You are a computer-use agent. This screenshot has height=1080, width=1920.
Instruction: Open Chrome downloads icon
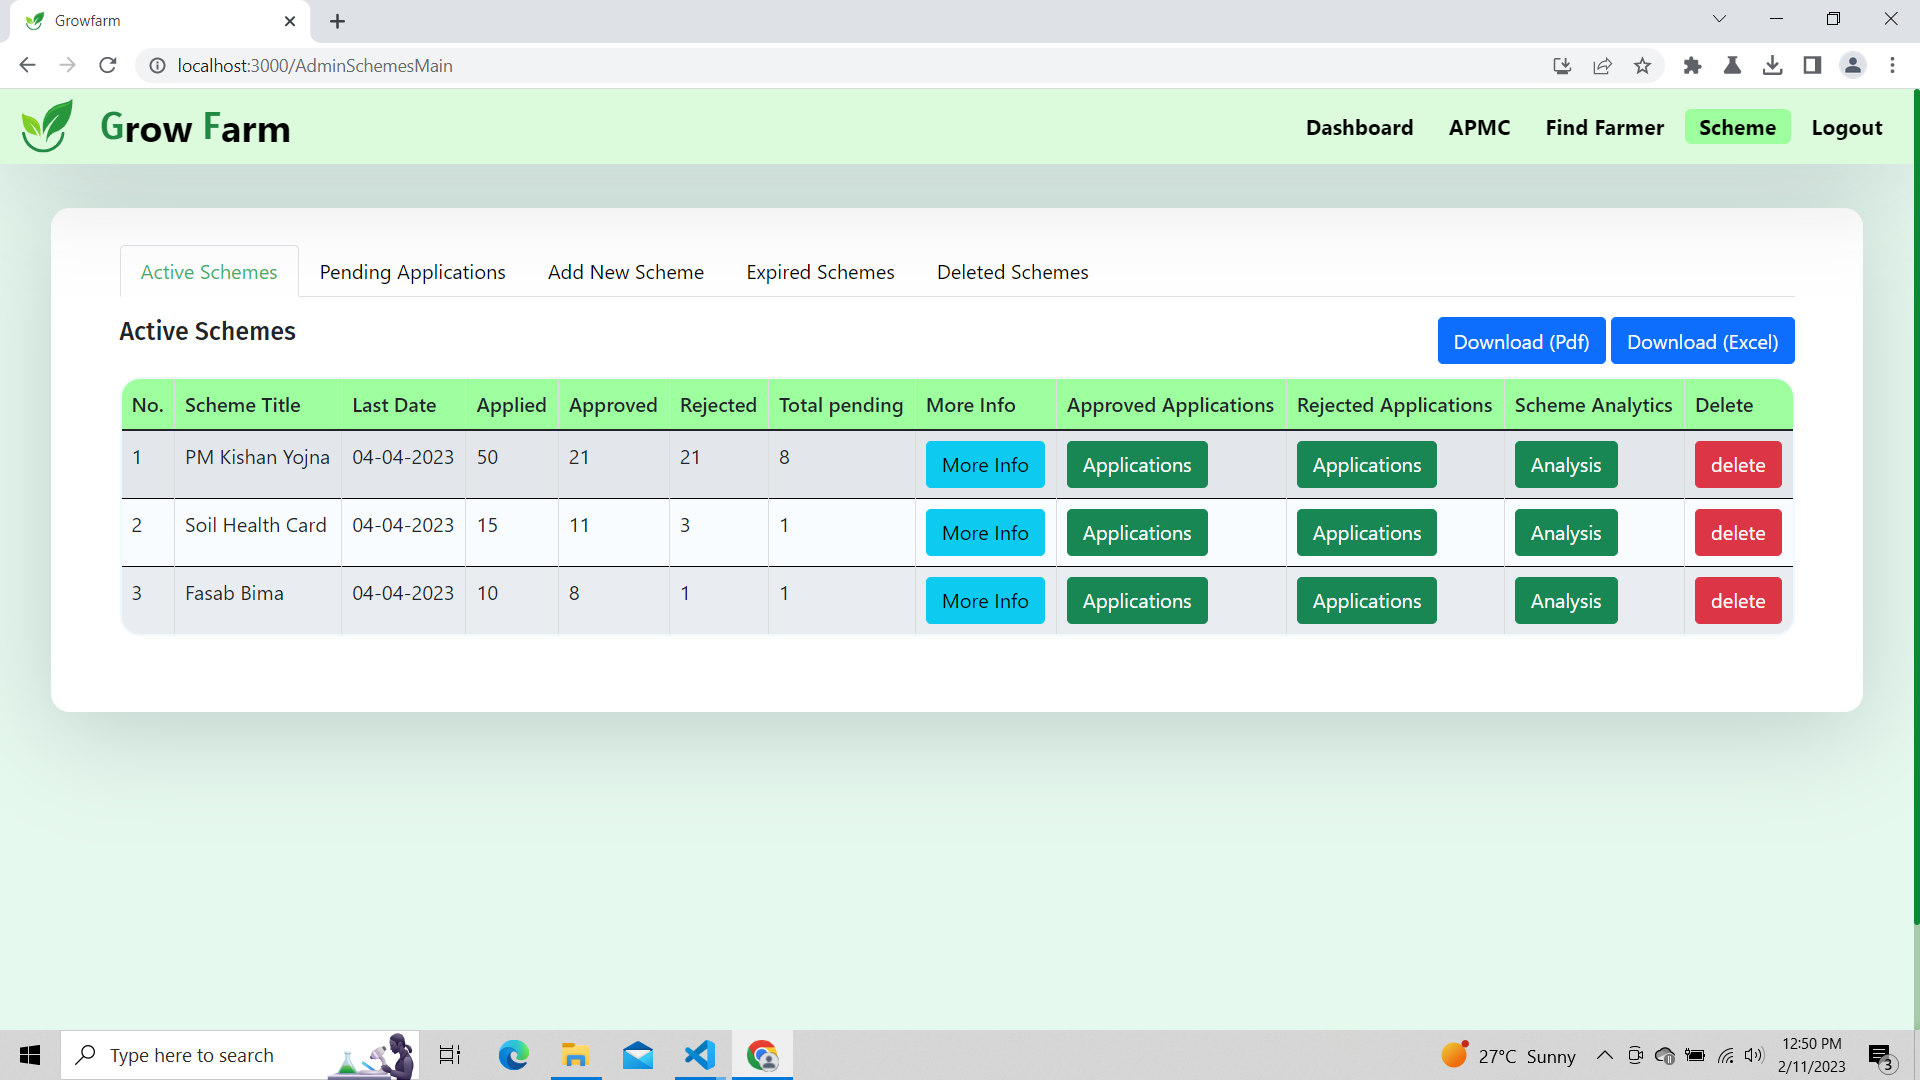tap(1772, 66)
